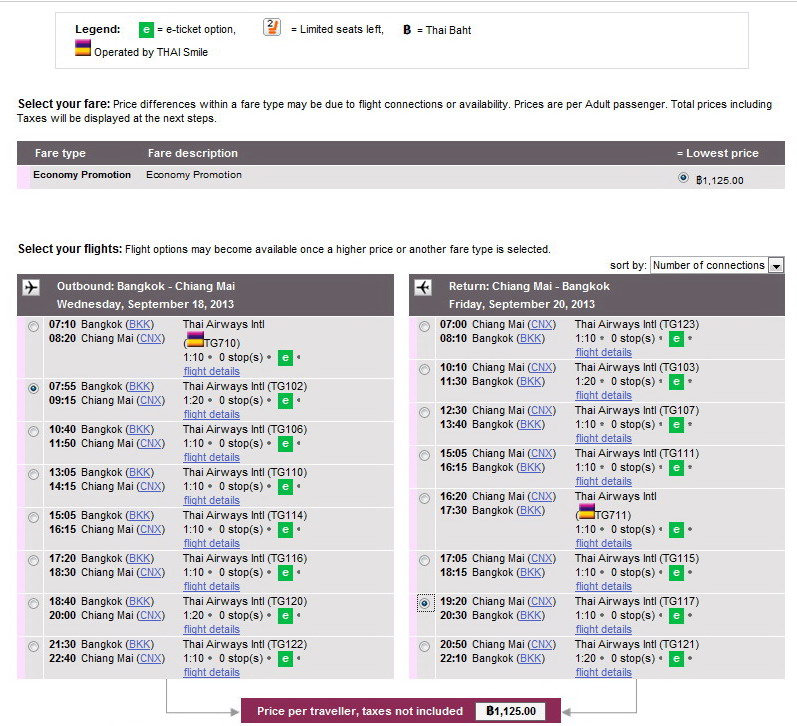
Task: Click e-ticket icon for flight TG110
Action: pyautogui.click(x=285, y=487)
